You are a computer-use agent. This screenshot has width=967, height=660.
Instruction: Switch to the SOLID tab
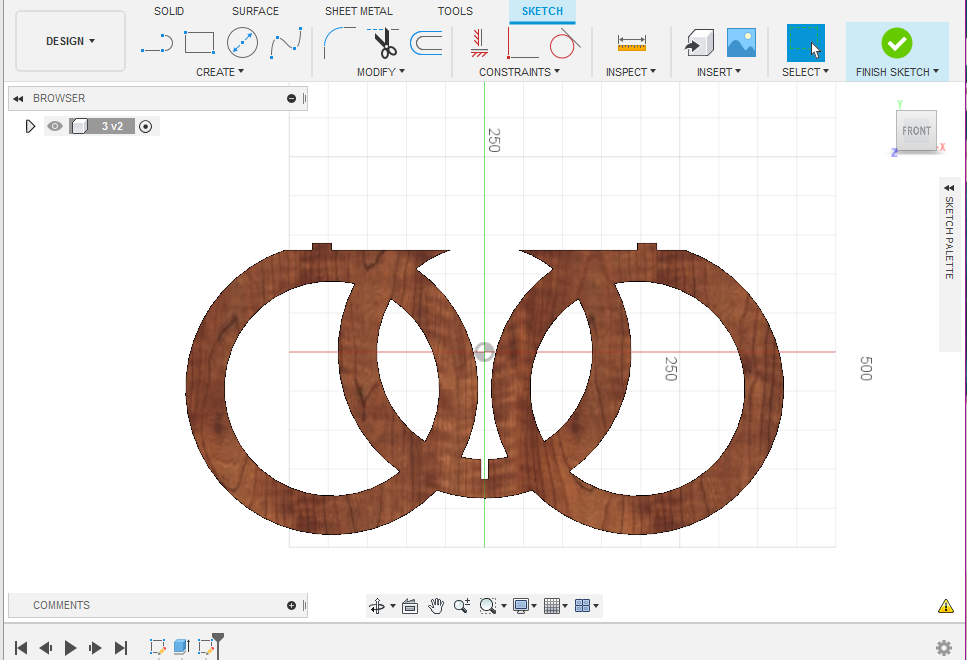(x=169, y=11)
